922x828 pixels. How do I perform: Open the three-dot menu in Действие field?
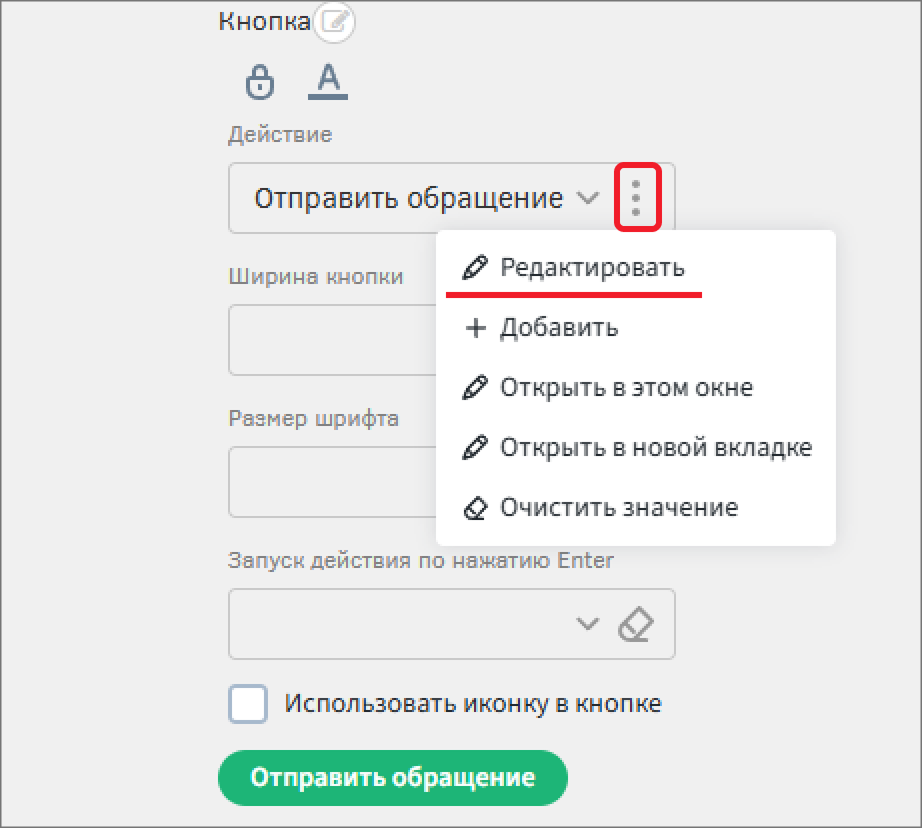click(636, 198)
